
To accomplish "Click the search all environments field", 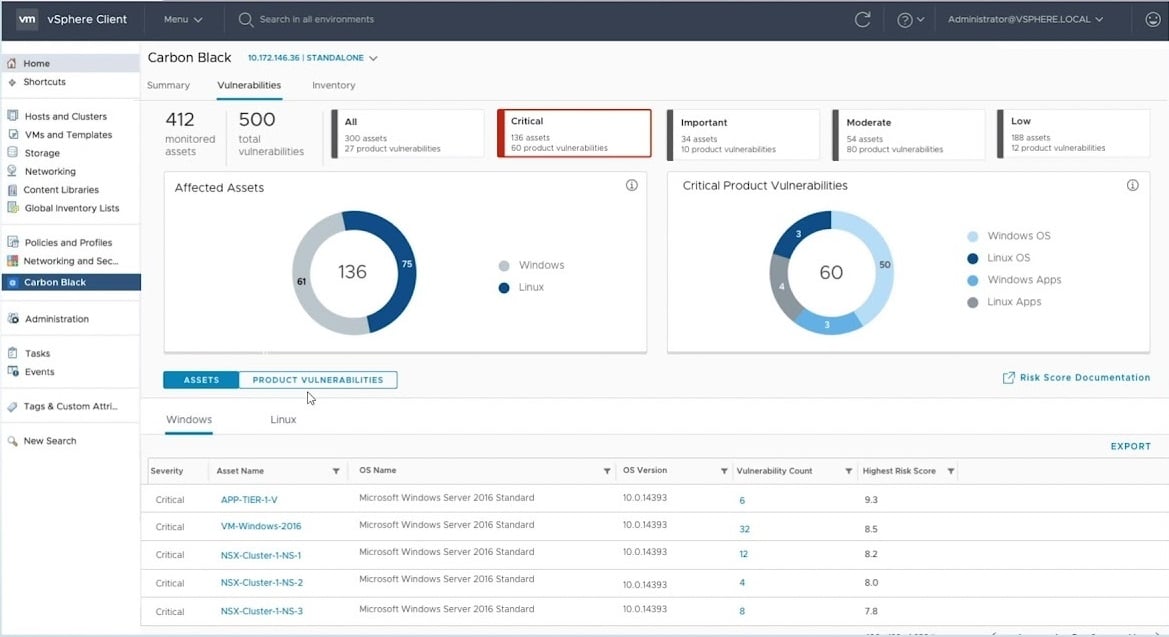I will pos(316,19).
